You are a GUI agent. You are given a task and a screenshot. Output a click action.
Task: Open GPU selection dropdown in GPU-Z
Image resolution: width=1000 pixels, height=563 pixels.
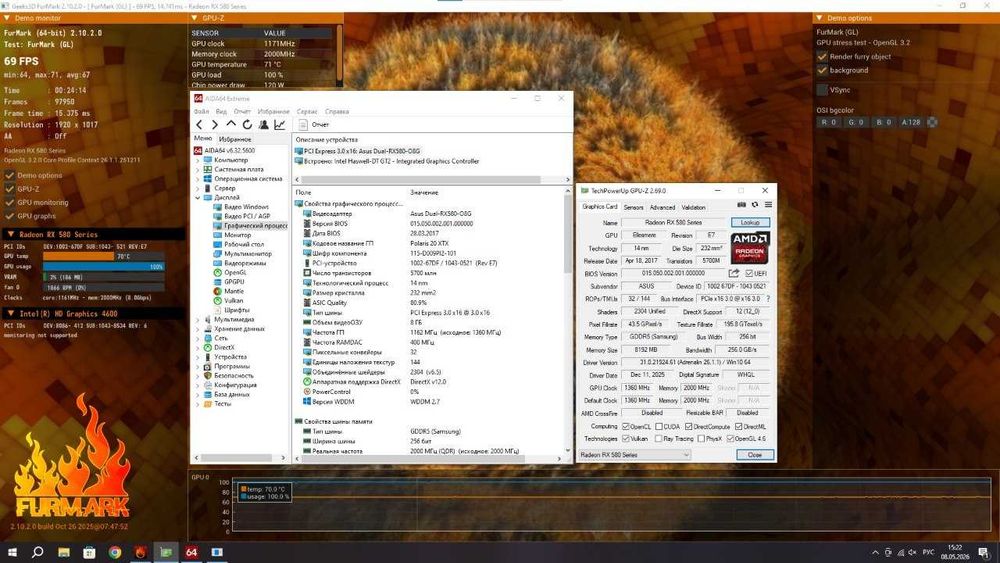[634, 455]
